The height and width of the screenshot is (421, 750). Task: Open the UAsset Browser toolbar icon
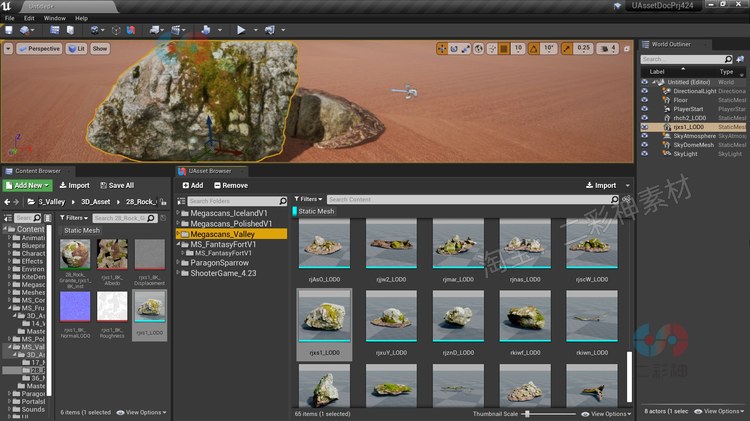[131, 30]
